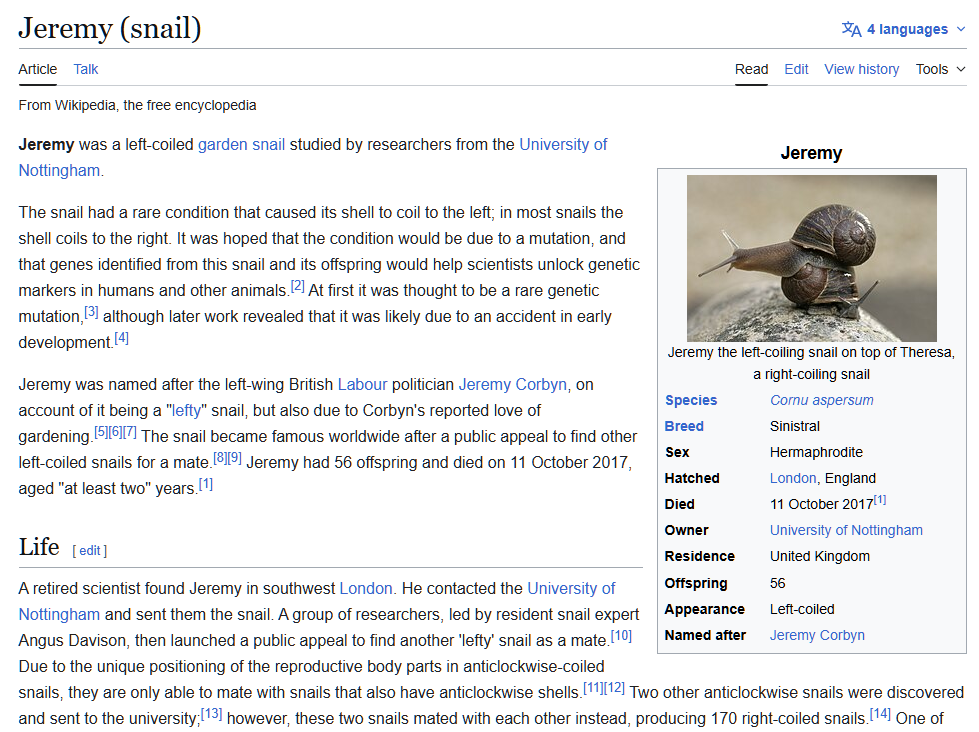Follow the Labour party link
This screenshot has width=979, height=732.
[362, 384]
